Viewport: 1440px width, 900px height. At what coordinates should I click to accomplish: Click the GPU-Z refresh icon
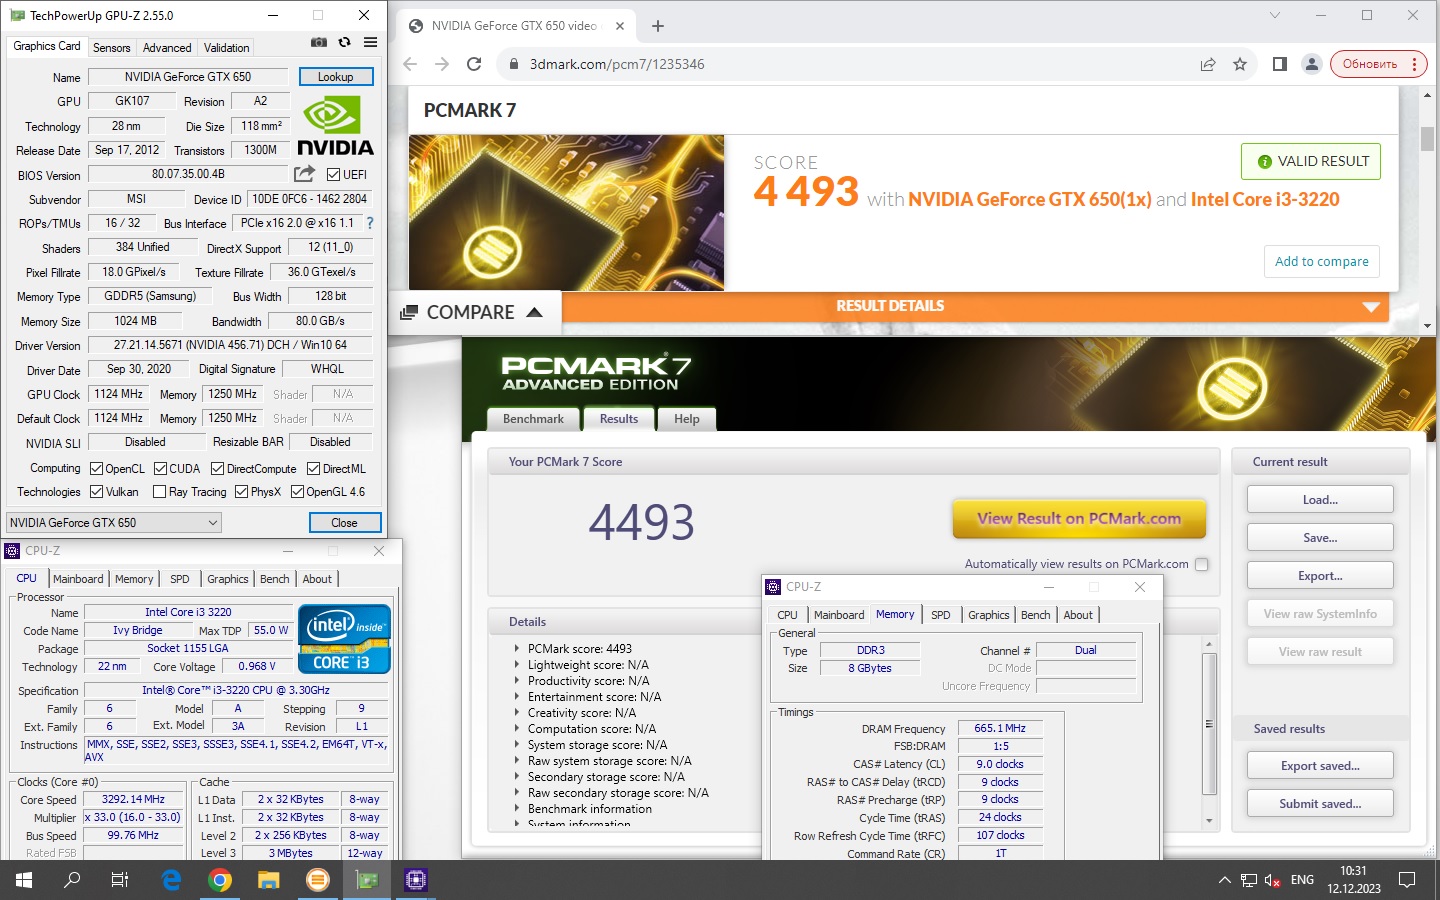pos(344,42)
